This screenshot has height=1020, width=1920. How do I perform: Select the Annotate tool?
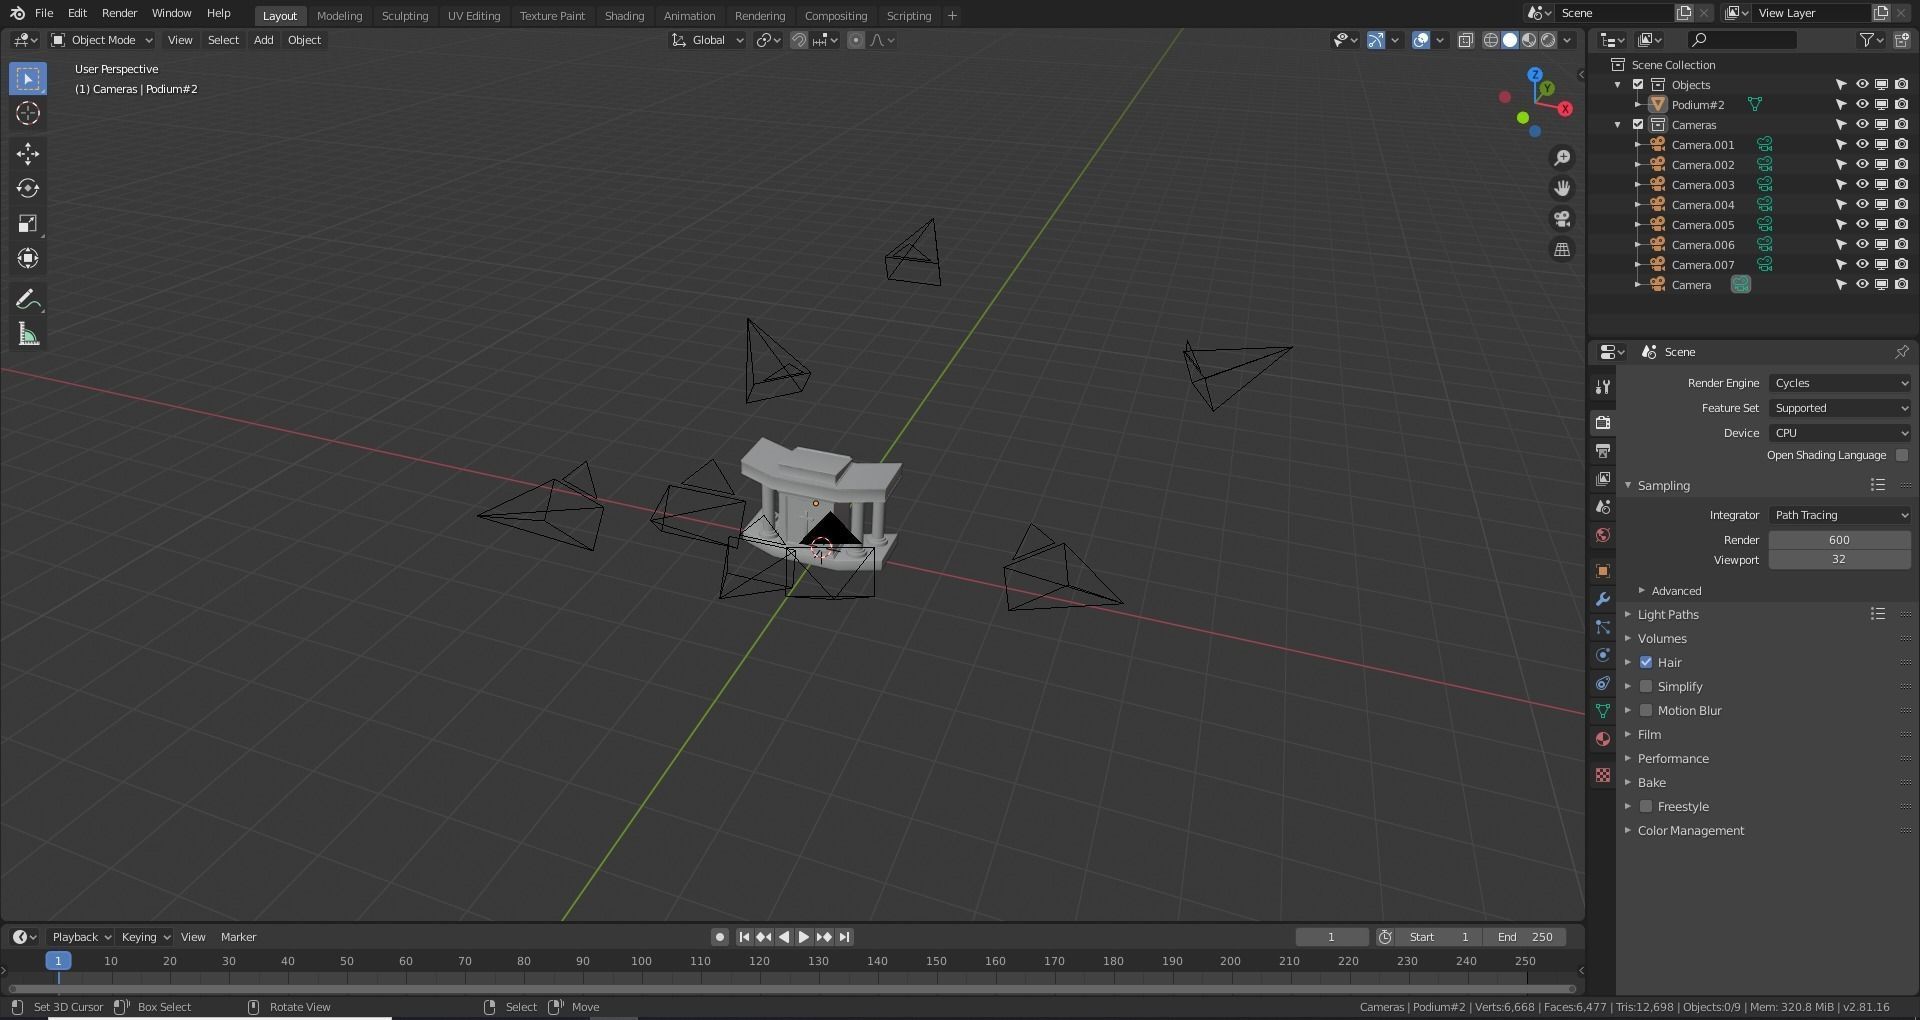[x=28, y=299]
